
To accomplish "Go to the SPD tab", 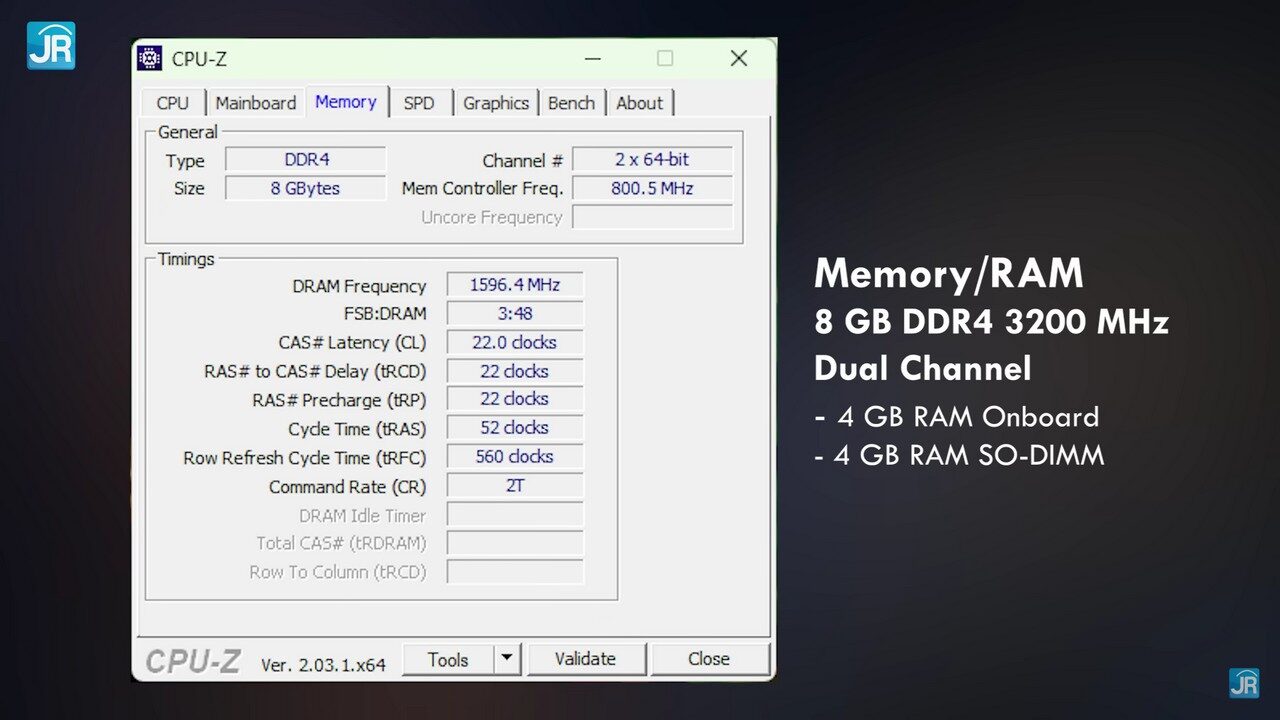I will [x=419, y=102].
